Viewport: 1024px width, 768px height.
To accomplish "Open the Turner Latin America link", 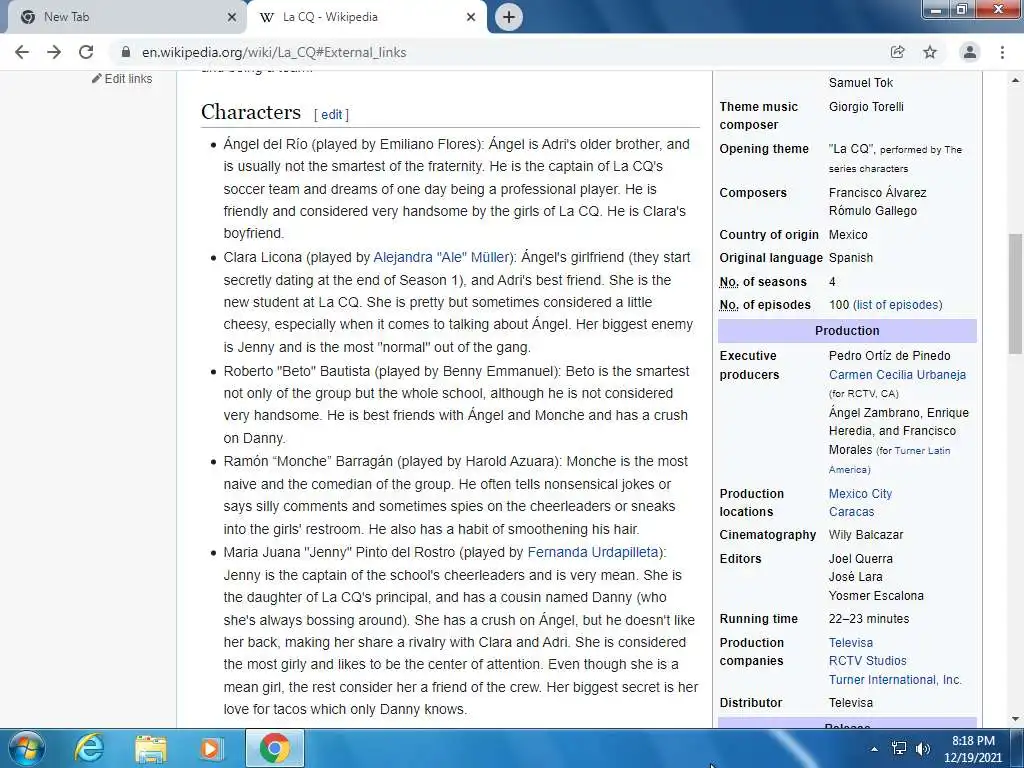I will point(889,460).
